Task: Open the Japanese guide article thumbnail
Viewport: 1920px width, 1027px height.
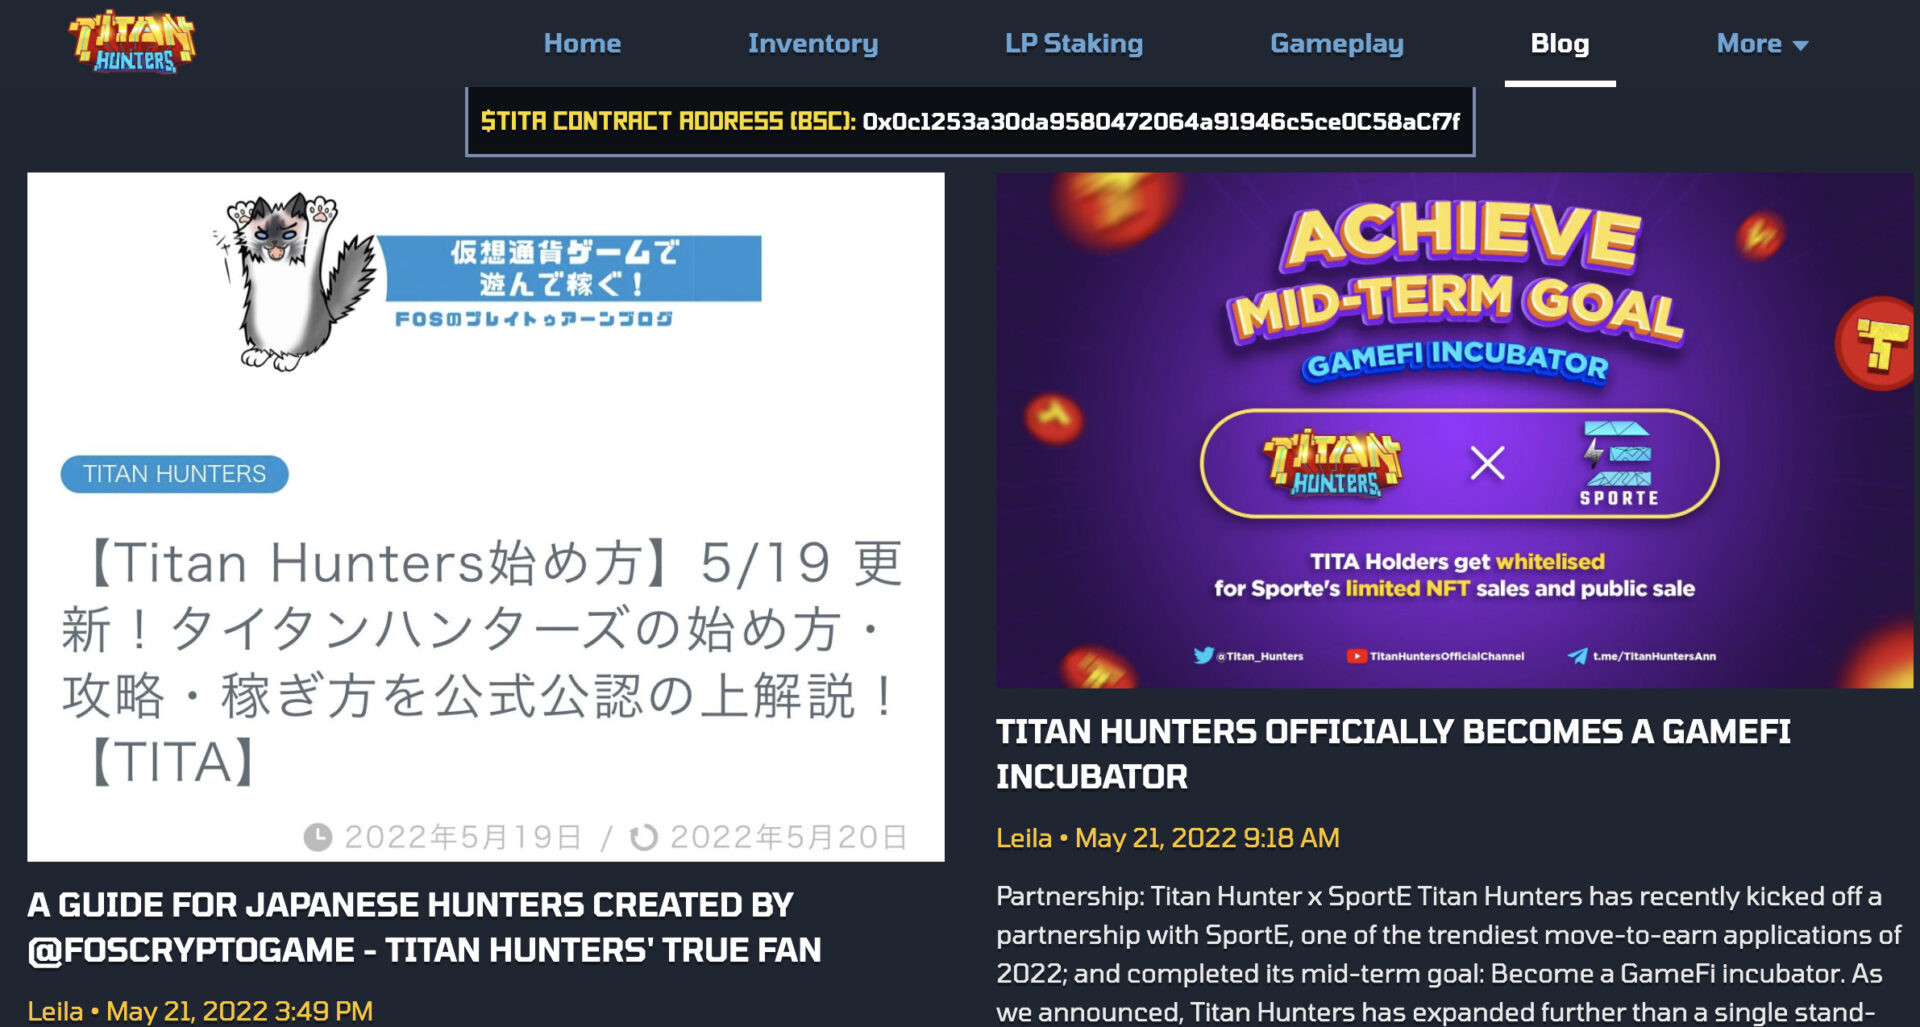Action: (x=486, y=517)
